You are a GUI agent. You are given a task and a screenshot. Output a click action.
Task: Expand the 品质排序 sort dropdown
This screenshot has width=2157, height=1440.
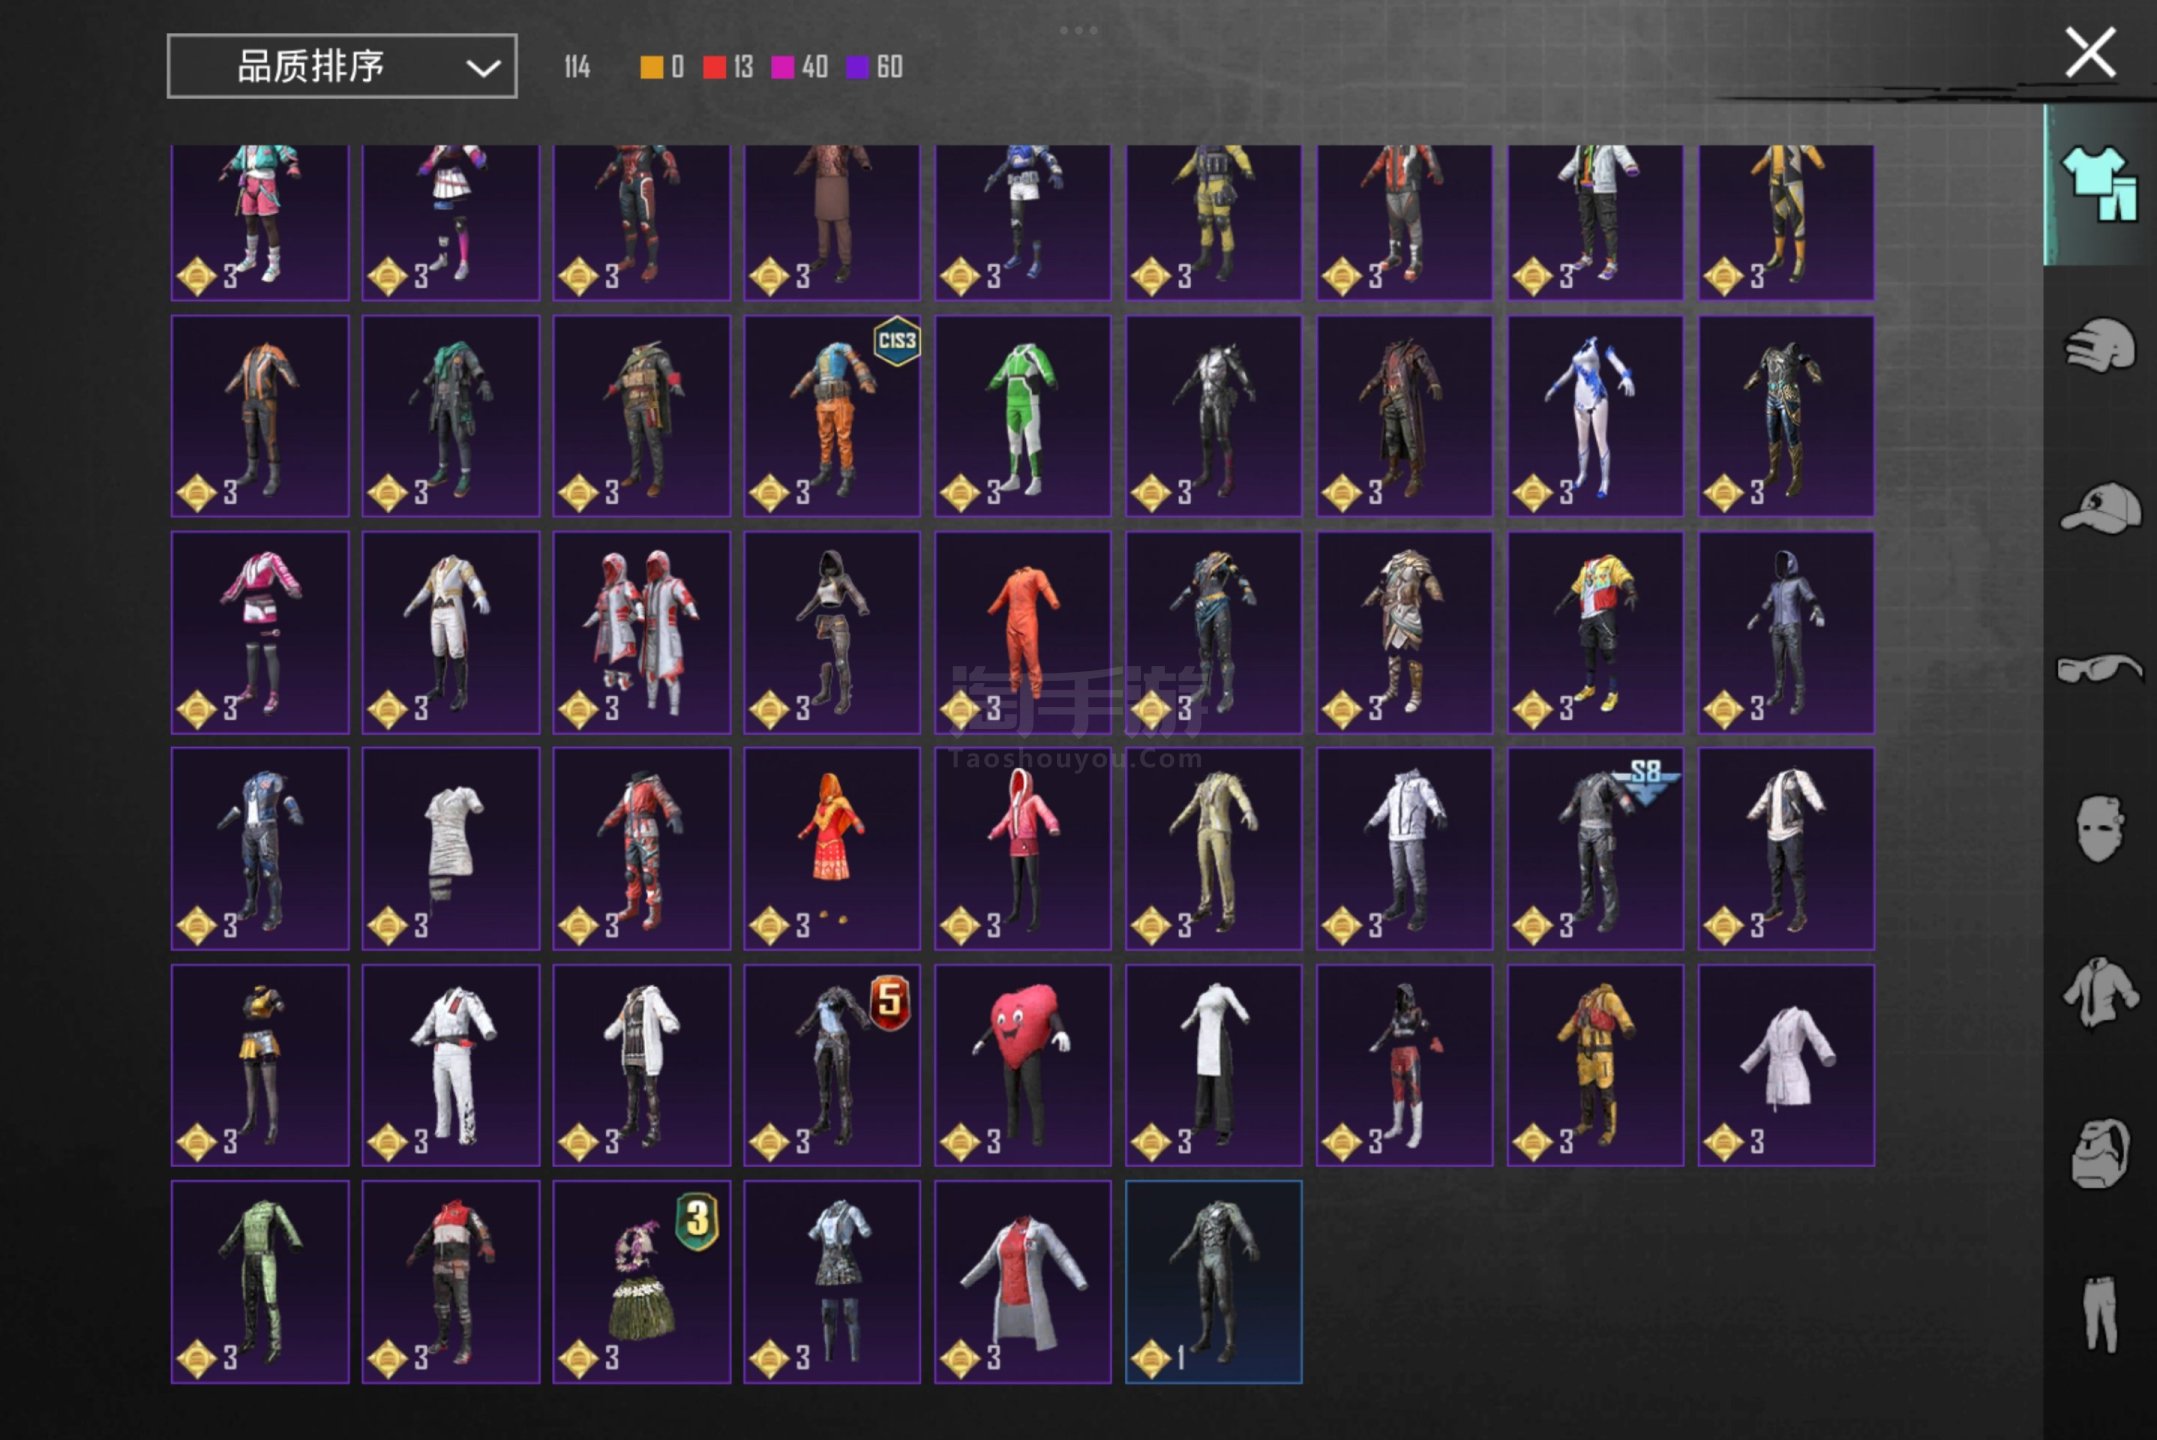[341, 66]
